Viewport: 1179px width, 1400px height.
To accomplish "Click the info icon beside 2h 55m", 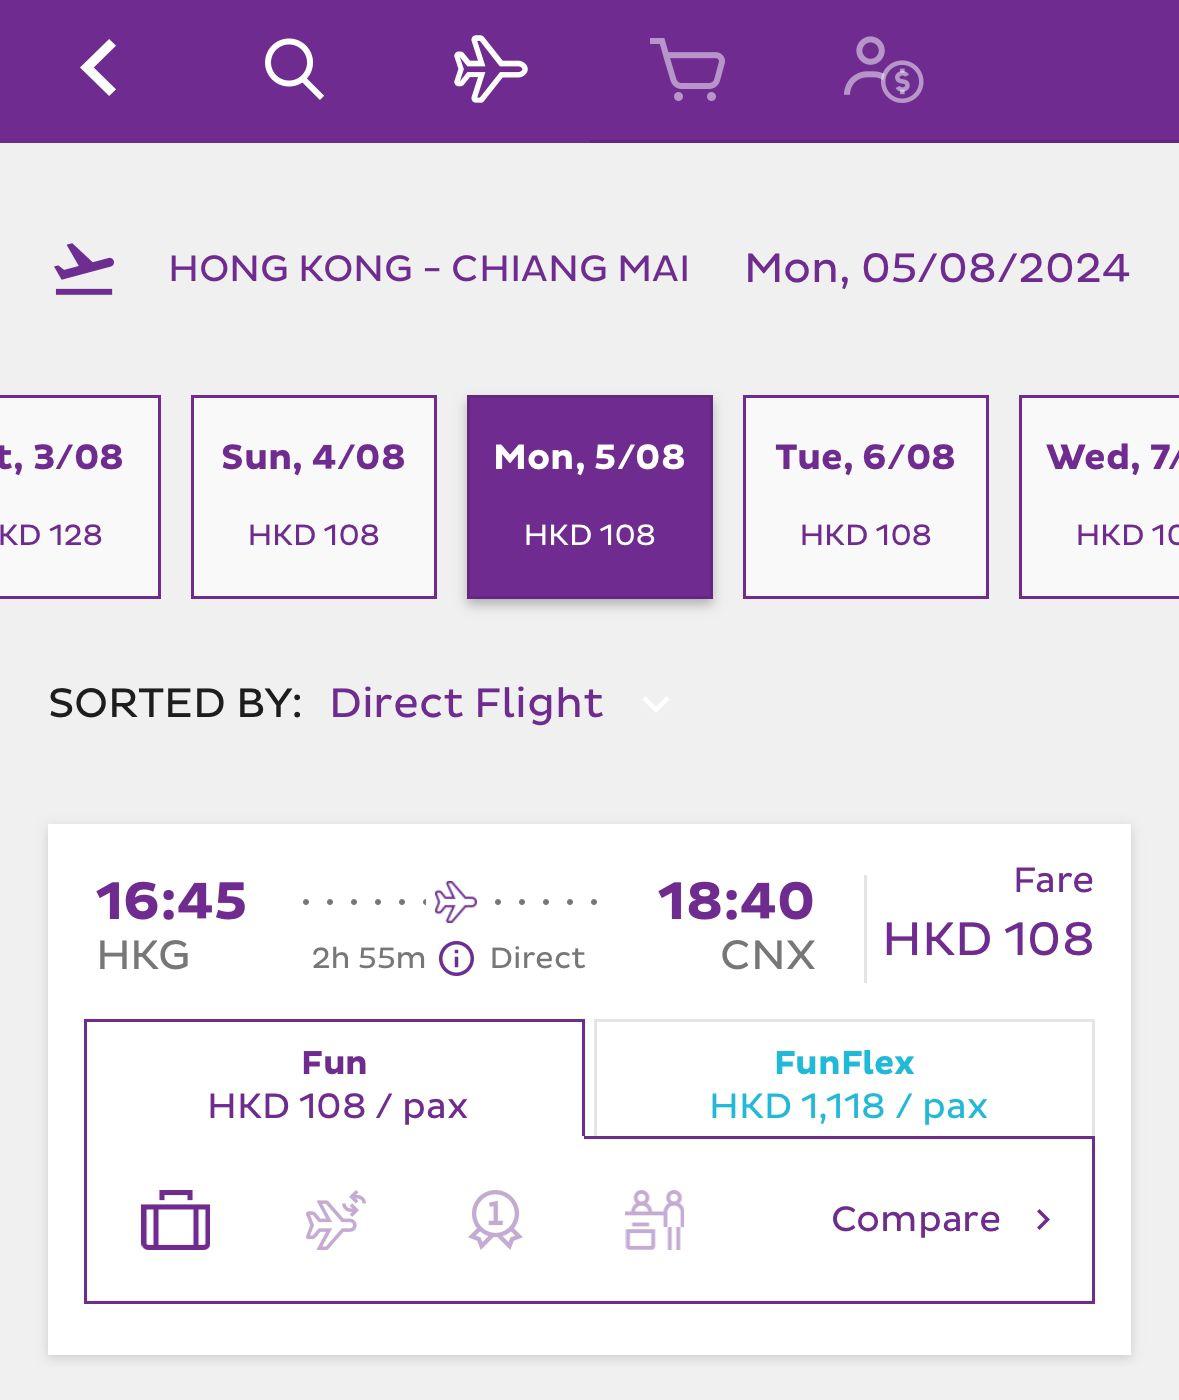I will [x=457, y=958].
